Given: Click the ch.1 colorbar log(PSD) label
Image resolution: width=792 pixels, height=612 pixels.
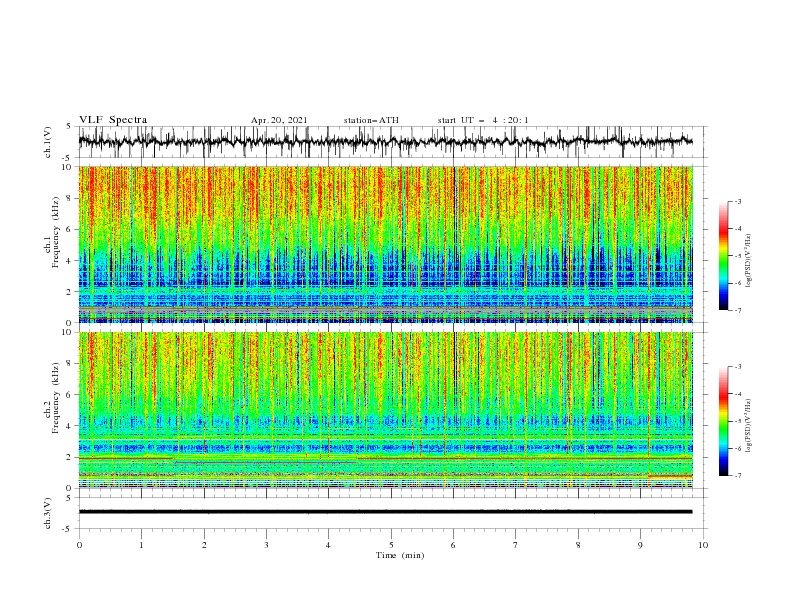Looking at the screenshot, I should tap(749, 261).
